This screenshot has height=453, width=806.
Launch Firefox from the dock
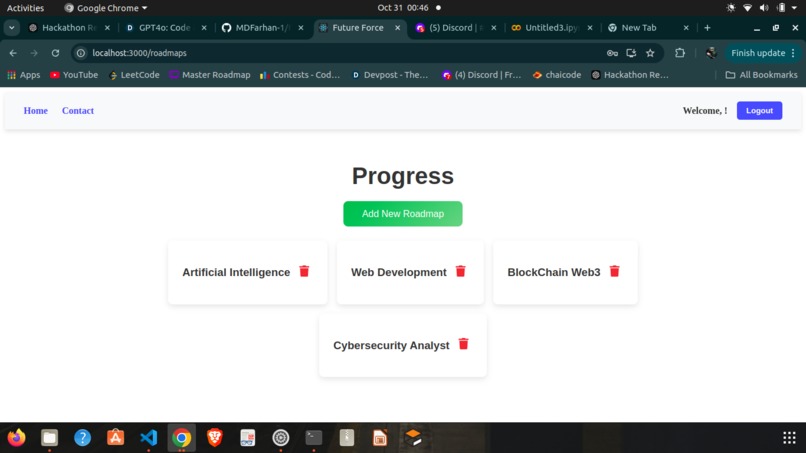(16, 438)
